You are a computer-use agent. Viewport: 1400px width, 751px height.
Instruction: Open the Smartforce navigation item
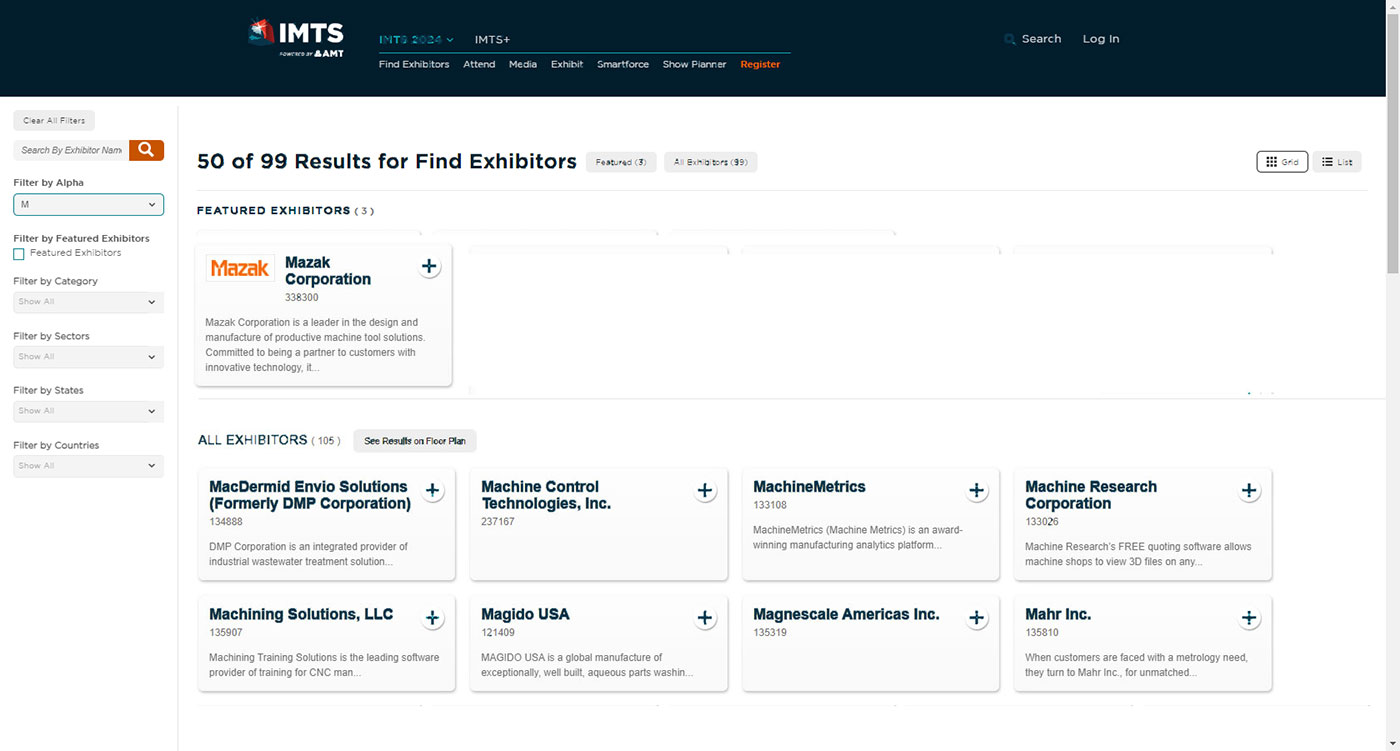point(623,64)
